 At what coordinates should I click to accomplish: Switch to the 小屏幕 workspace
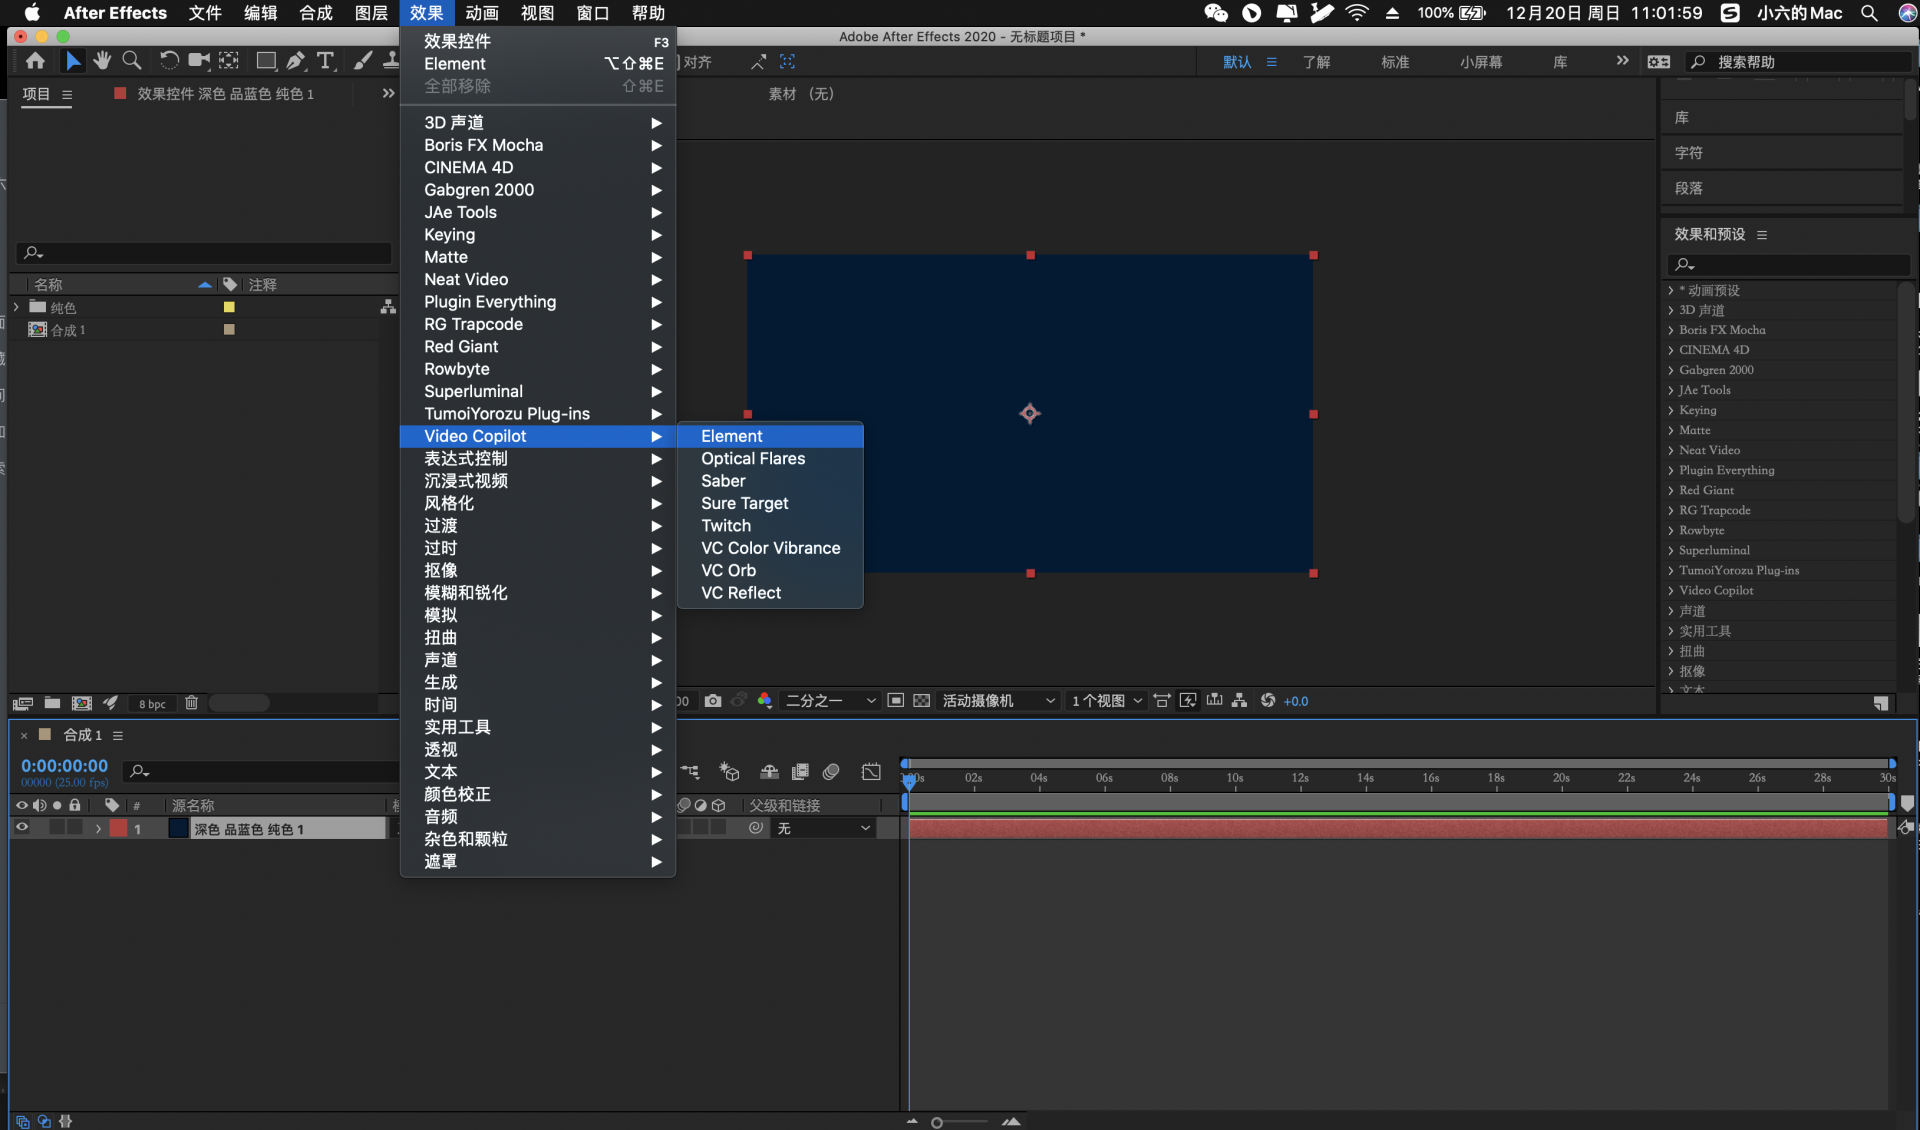1481,62
